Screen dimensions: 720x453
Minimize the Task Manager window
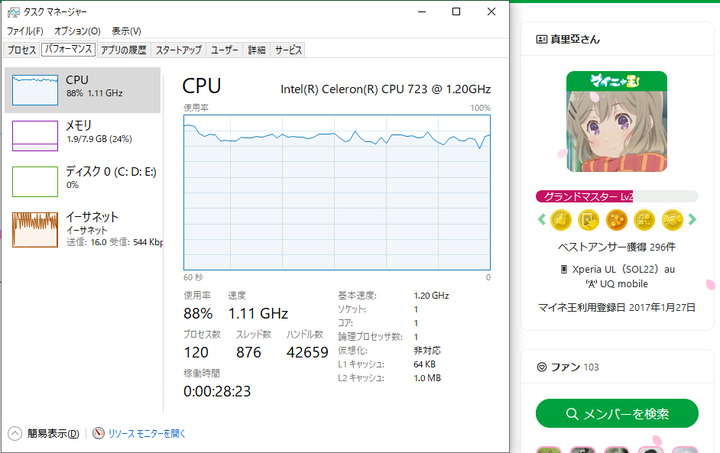pos(422,11)
